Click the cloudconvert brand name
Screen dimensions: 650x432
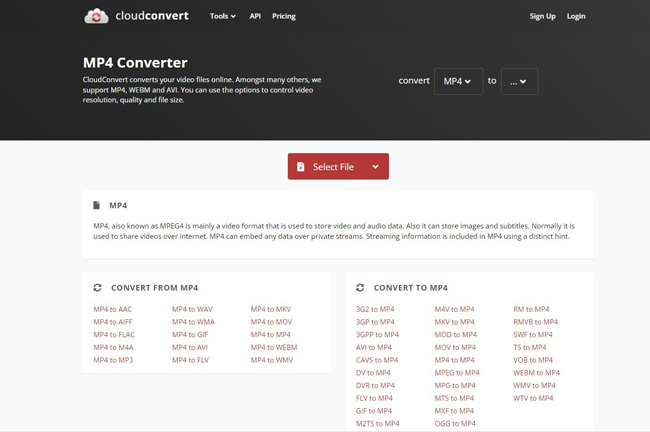point(152,16)
